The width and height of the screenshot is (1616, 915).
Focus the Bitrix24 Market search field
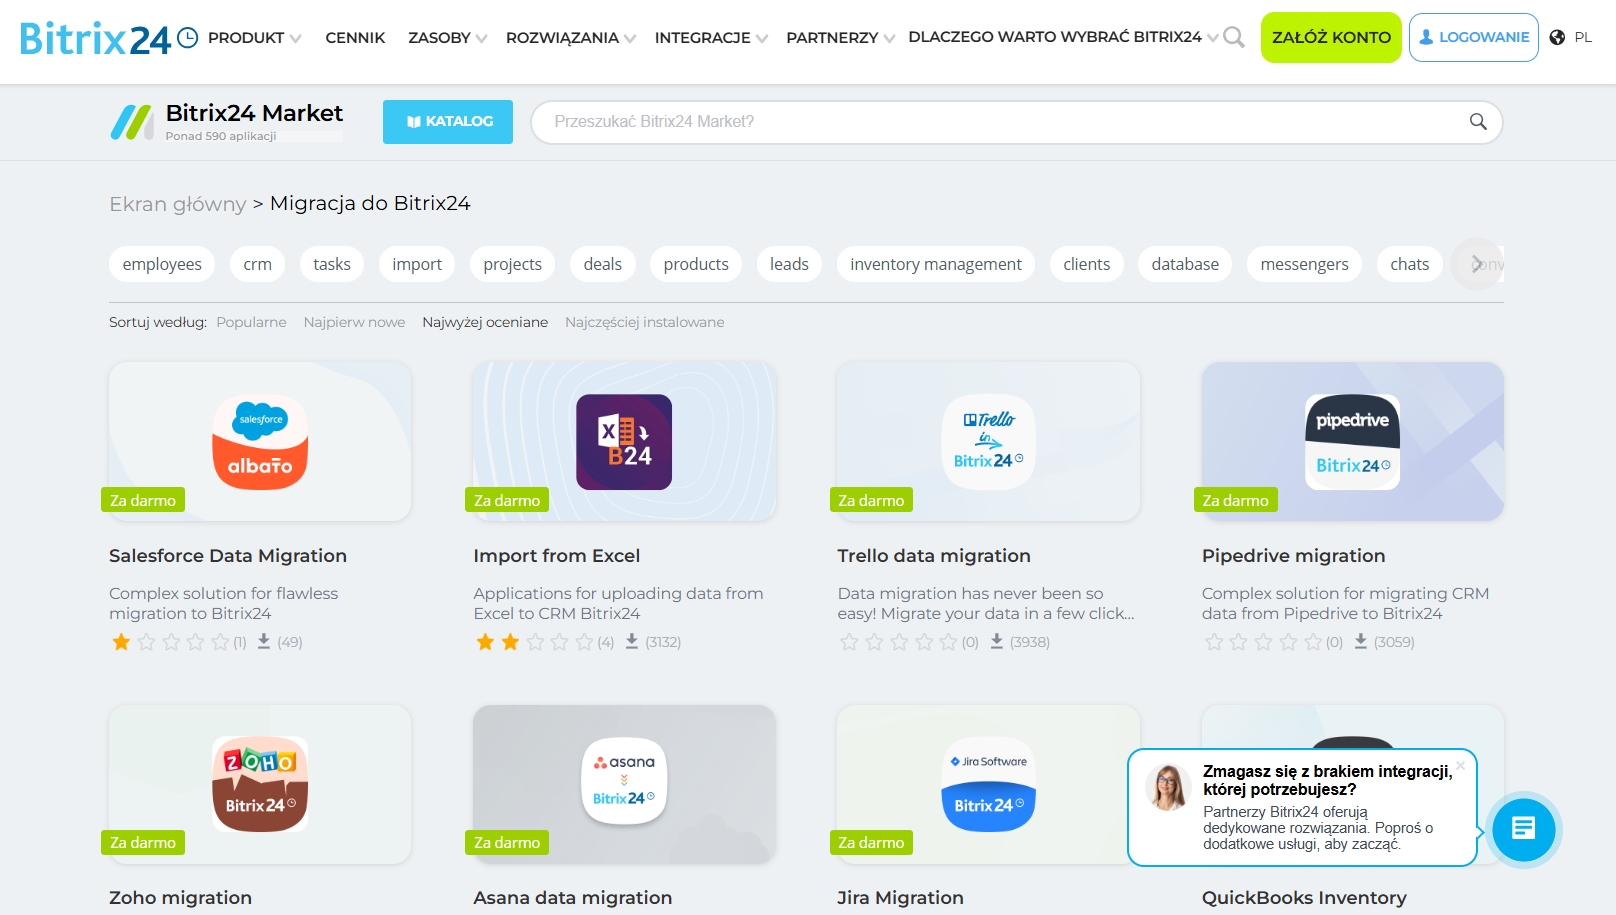coord(1016,122)
